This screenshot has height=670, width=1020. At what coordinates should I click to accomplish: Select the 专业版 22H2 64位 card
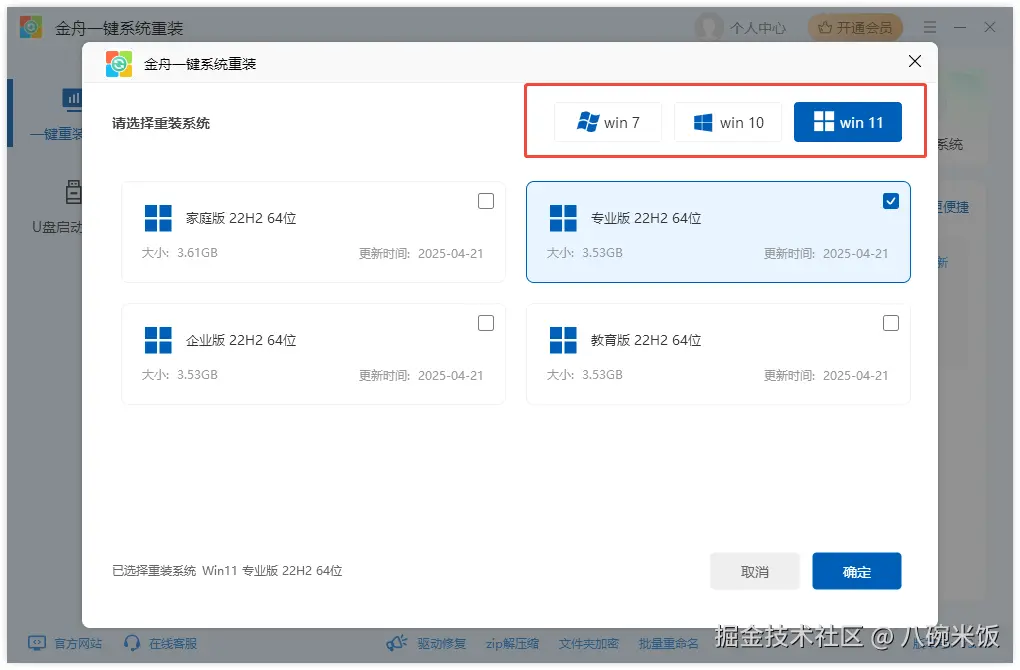(x=718, y=232)
